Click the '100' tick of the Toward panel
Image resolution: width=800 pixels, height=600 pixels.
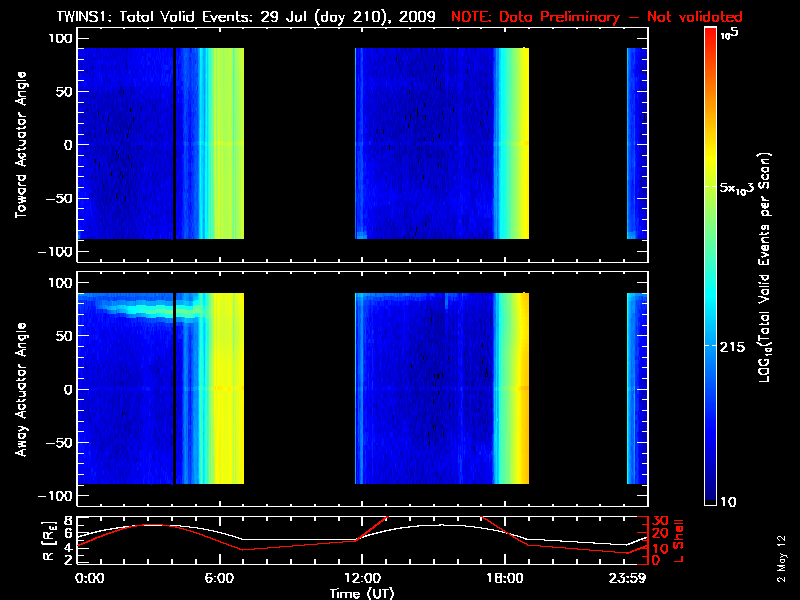[60, 38]
